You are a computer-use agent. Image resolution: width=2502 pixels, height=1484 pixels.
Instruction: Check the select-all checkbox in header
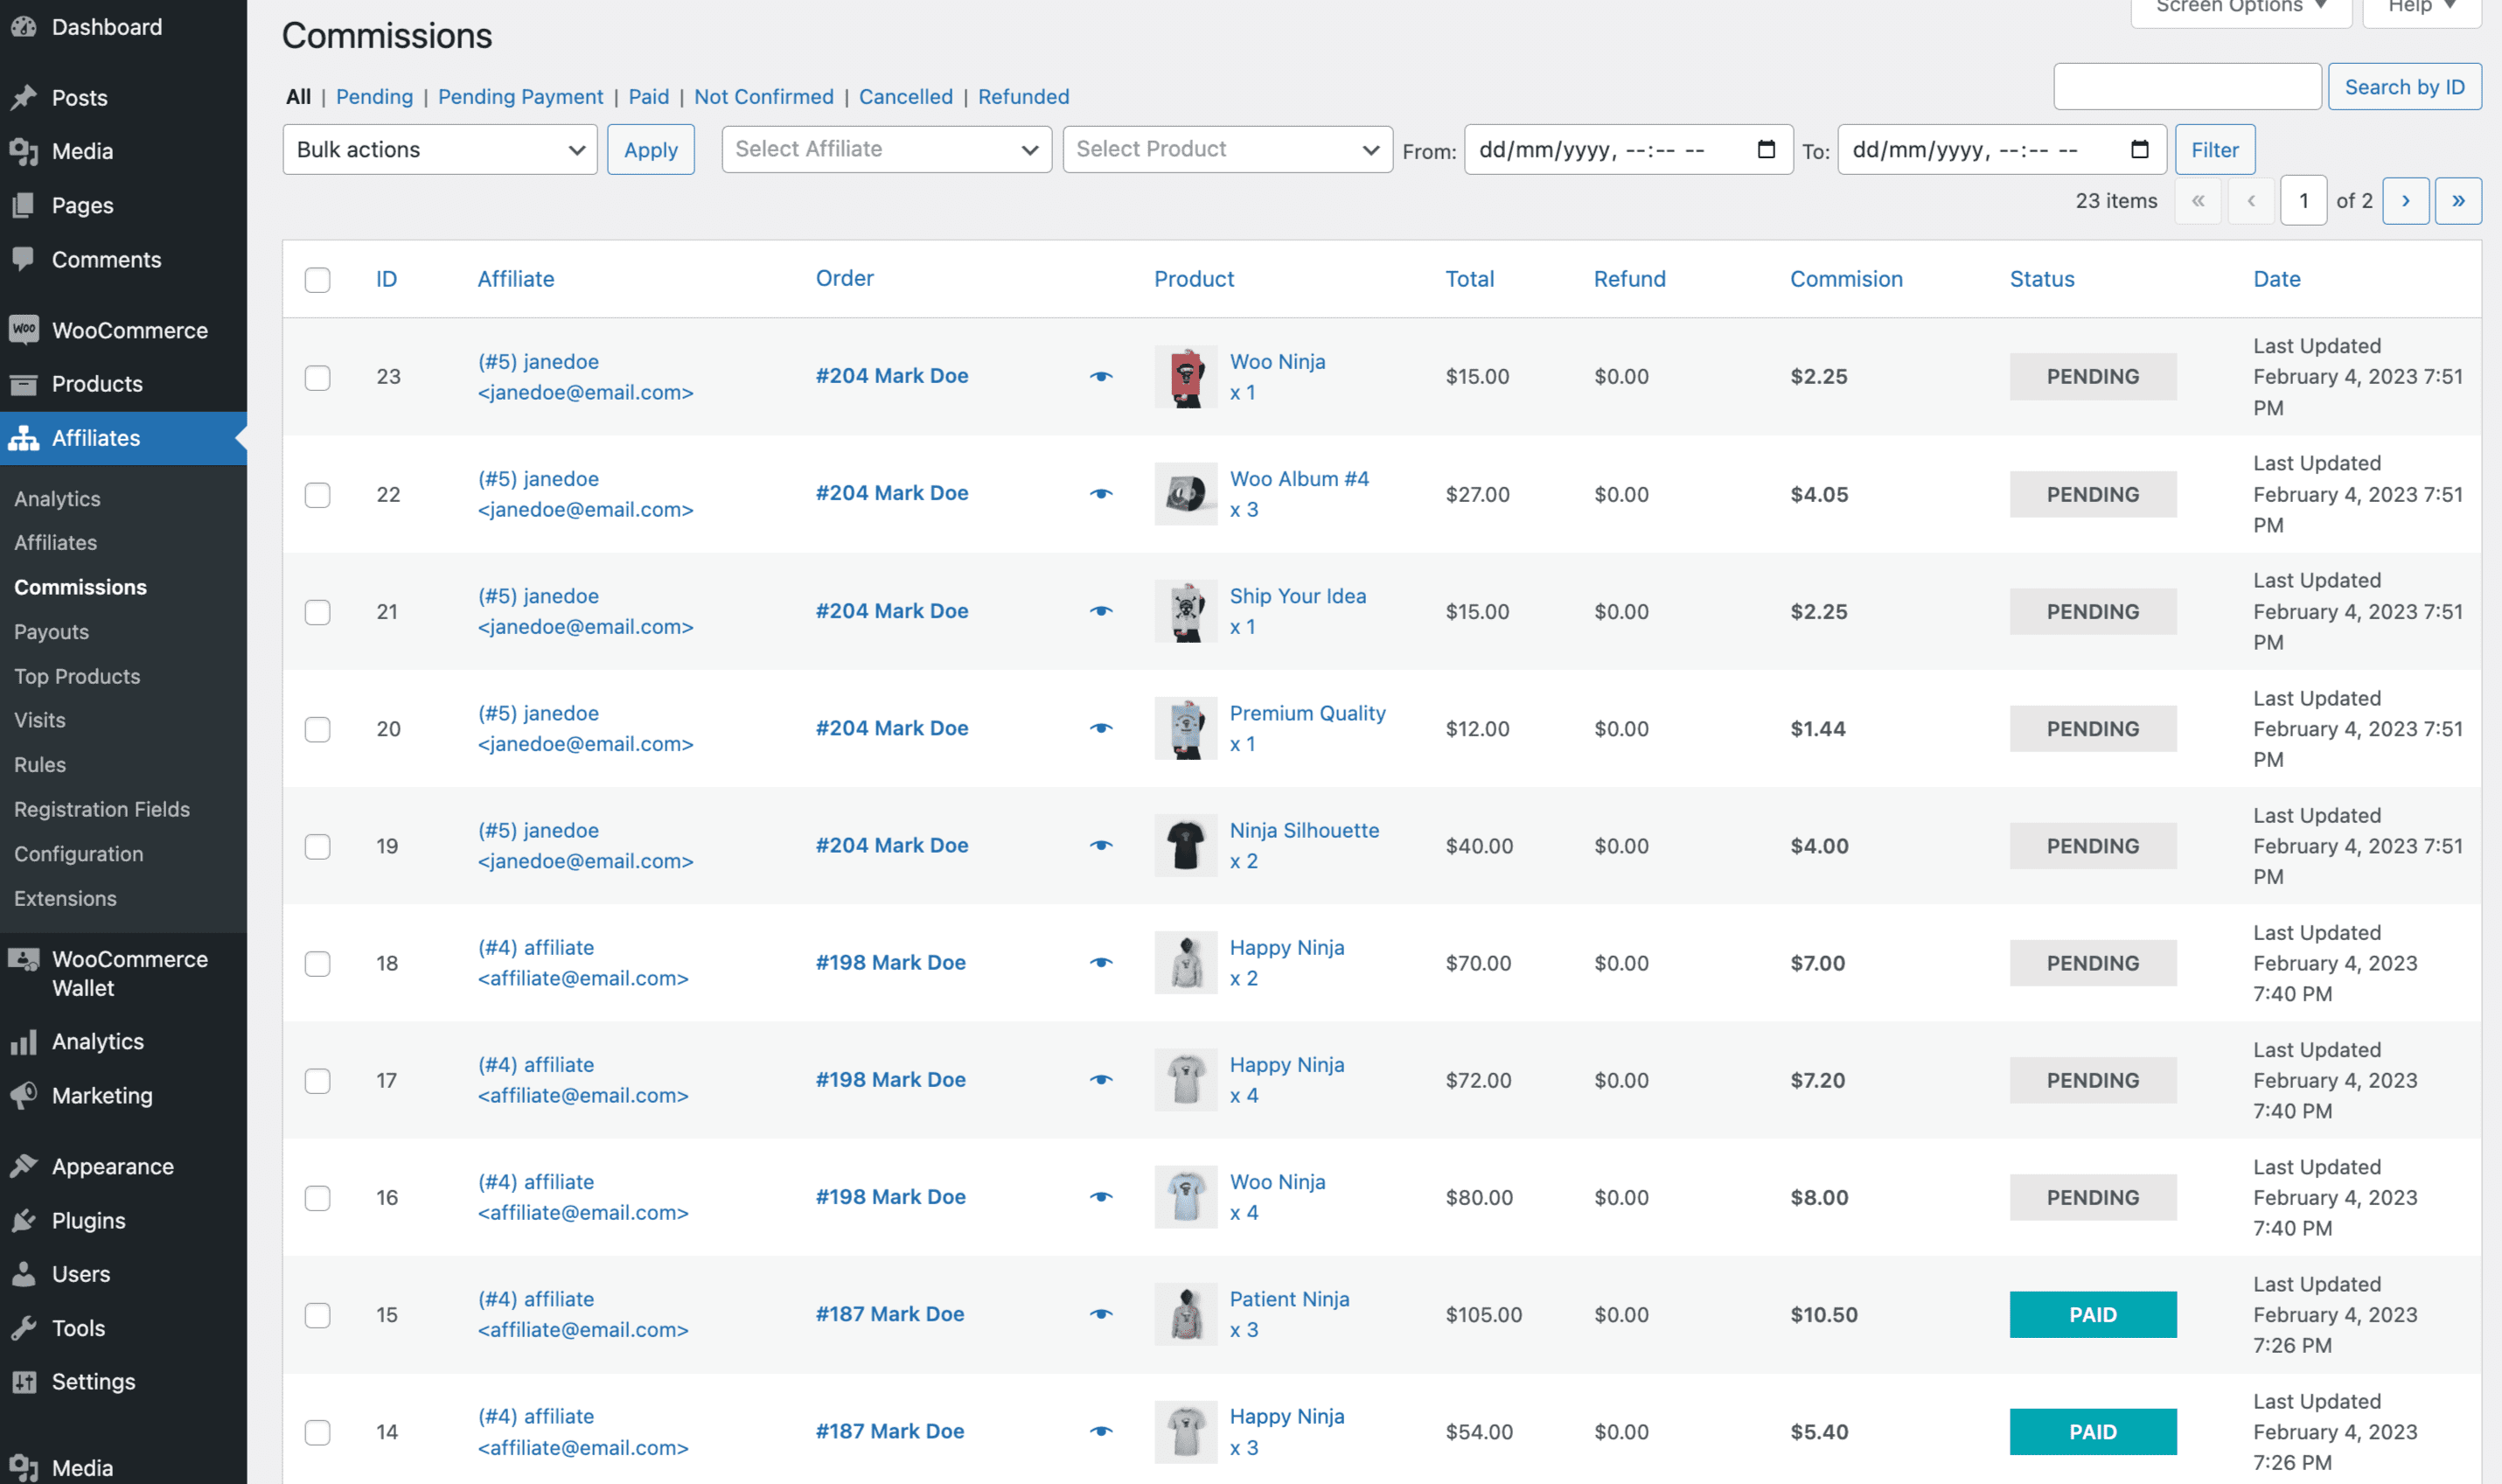coord(317,280)
